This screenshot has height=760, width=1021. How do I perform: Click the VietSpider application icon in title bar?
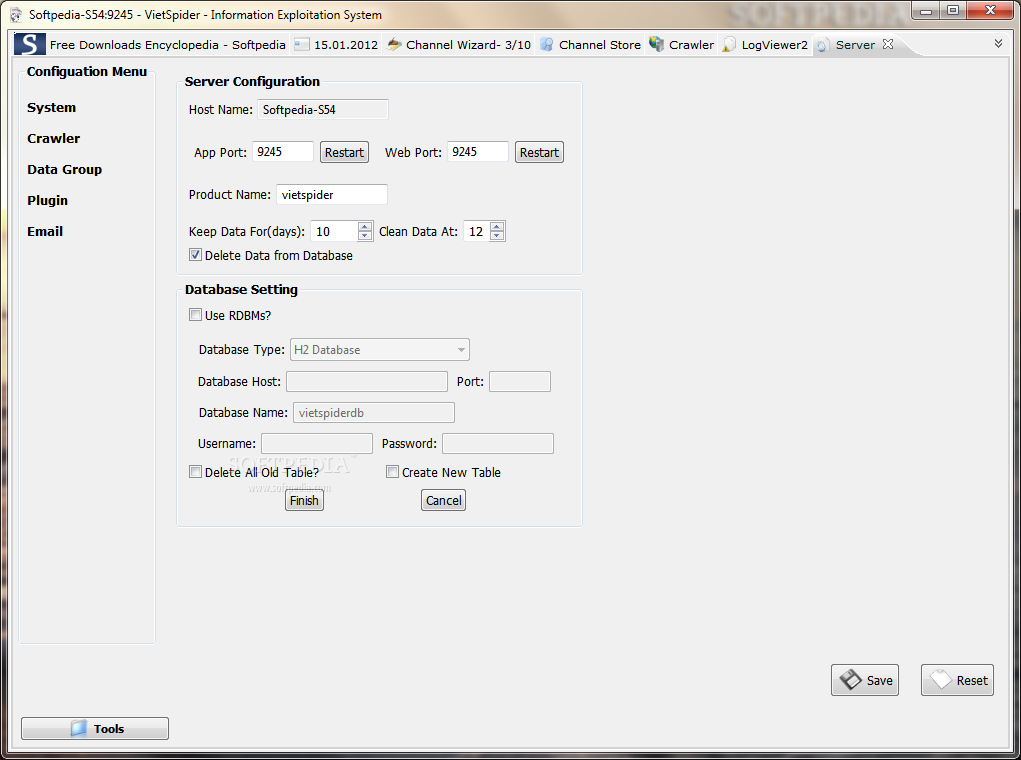click(x=16, y=14)
